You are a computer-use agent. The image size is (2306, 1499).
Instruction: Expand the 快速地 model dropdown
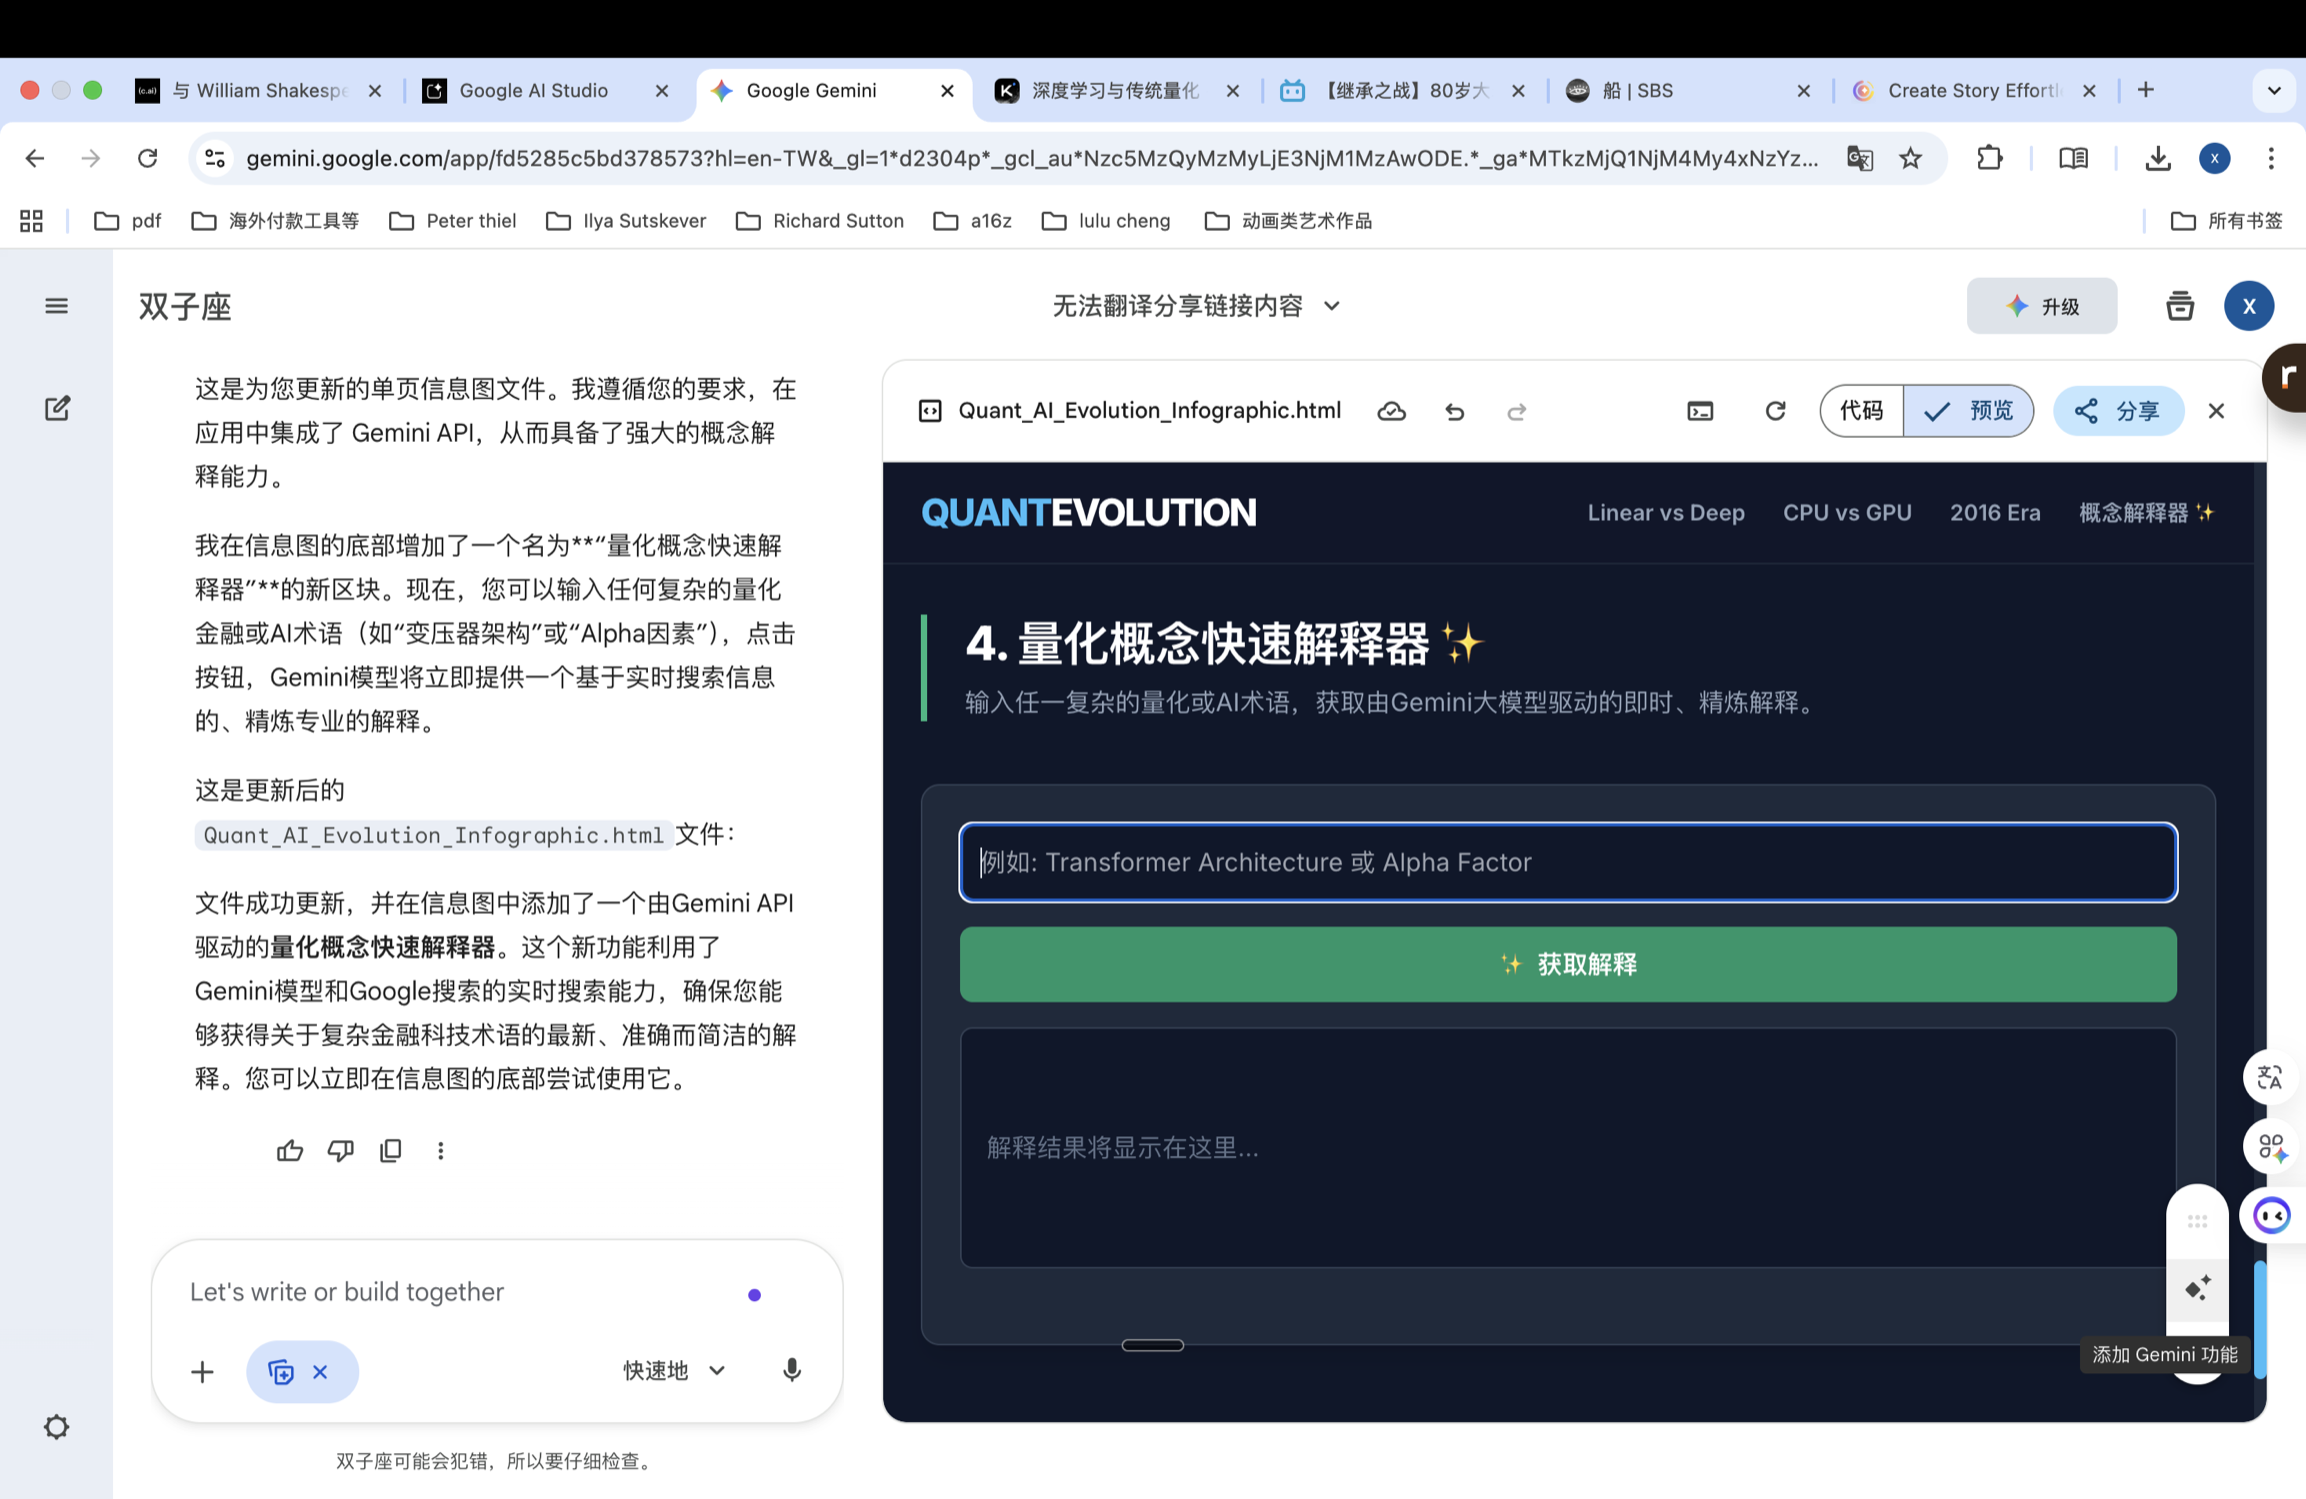674,1370
